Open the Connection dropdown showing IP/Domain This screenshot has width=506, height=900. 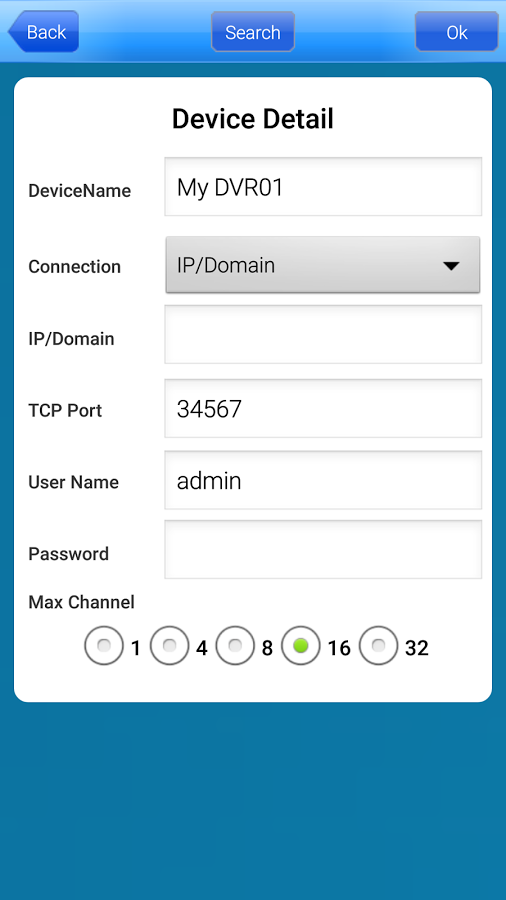[x=323, y=265]
